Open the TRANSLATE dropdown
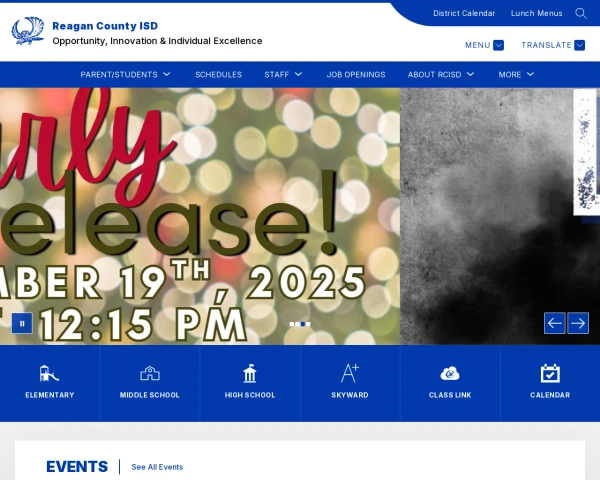The image size is (600, 480). click(553, 45)
